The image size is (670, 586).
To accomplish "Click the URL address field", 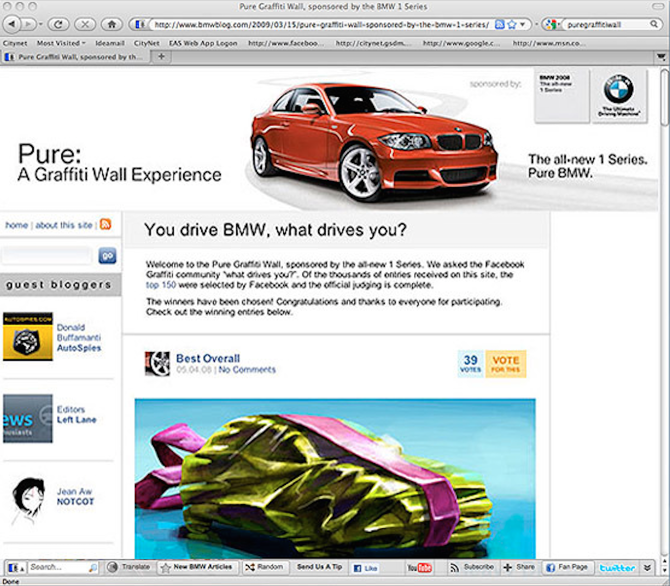I will click(x=321, y=25).
